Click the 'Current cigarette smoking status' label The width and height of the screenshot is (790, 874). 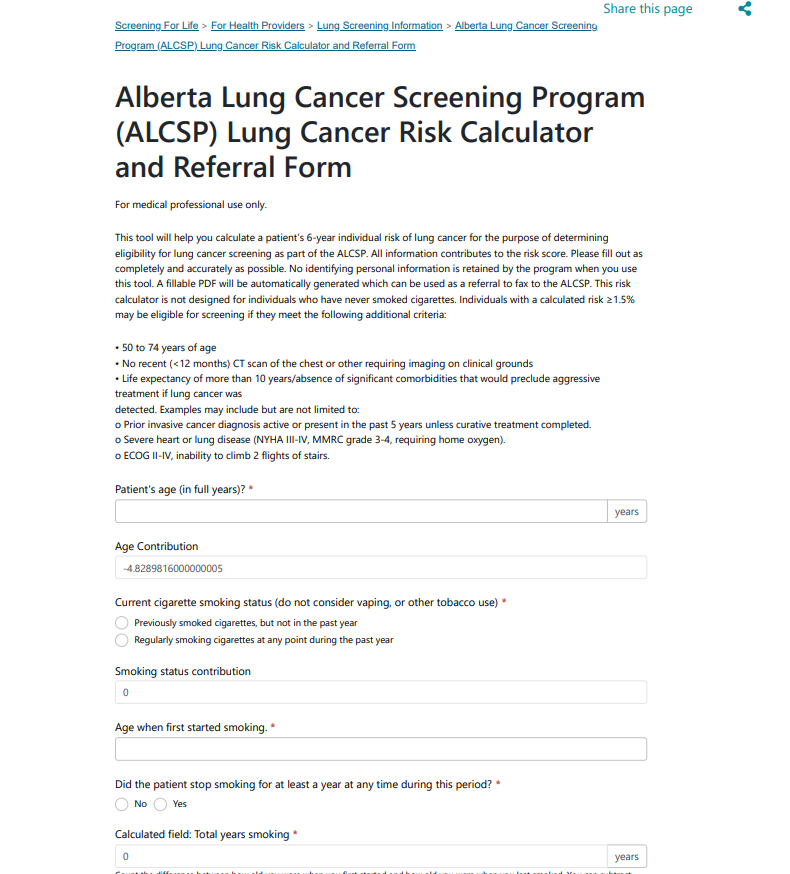tap(306, 602)
